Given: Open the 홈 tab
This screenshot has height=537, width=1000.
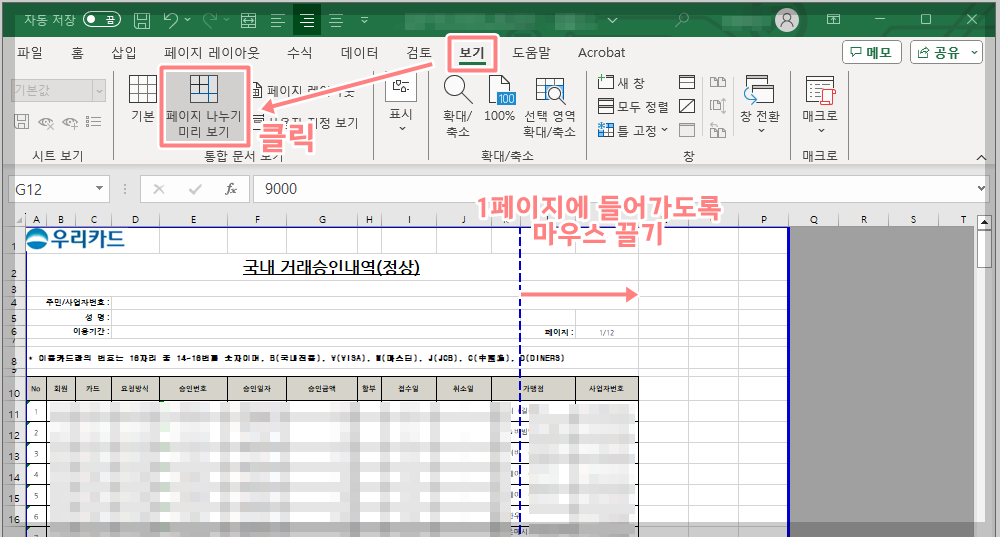Looking at the screenshot, I should [77, 52].
